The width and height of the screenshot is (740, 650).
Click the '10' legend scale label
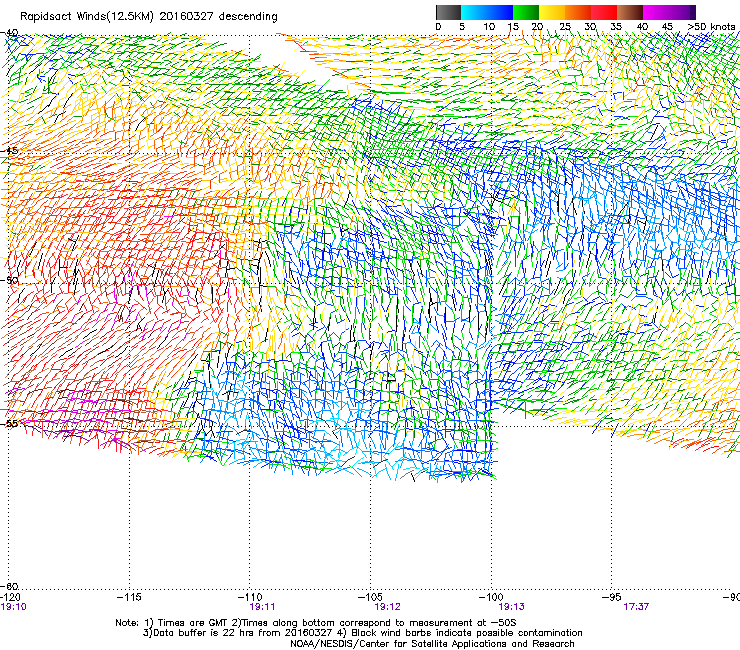coord(489,27)
